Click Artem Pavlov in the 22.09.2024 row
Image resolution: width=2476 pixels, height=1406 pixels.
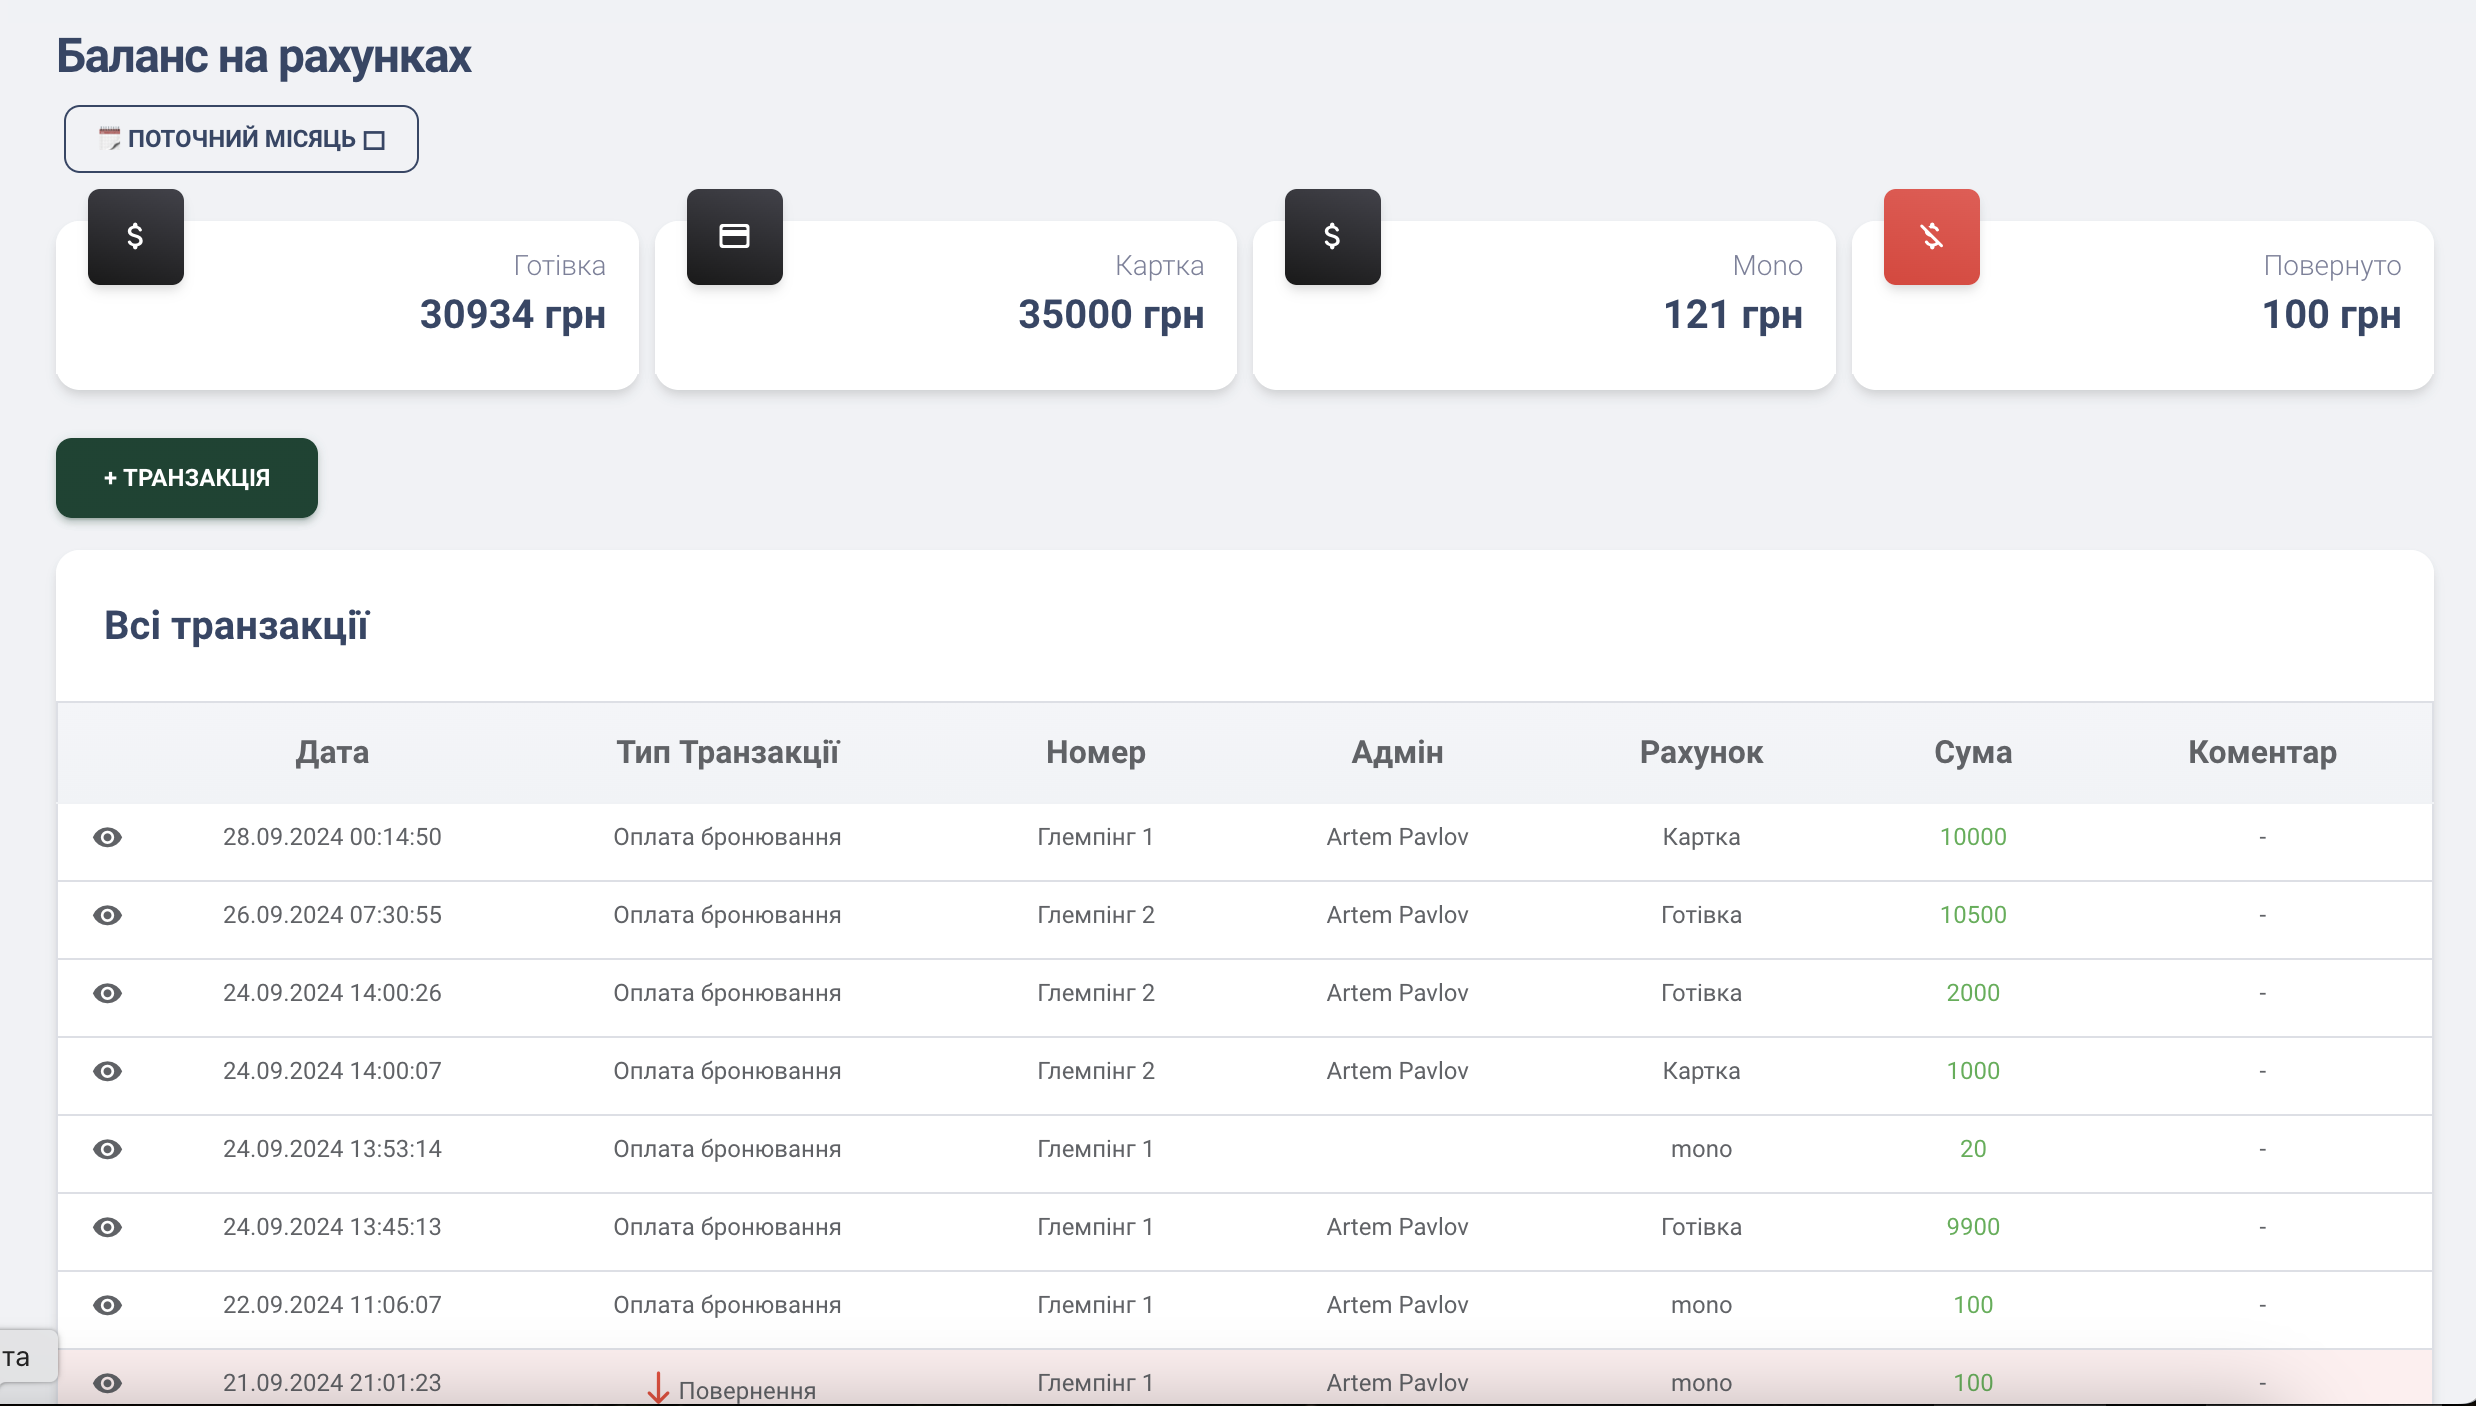pos(1397,1305)
